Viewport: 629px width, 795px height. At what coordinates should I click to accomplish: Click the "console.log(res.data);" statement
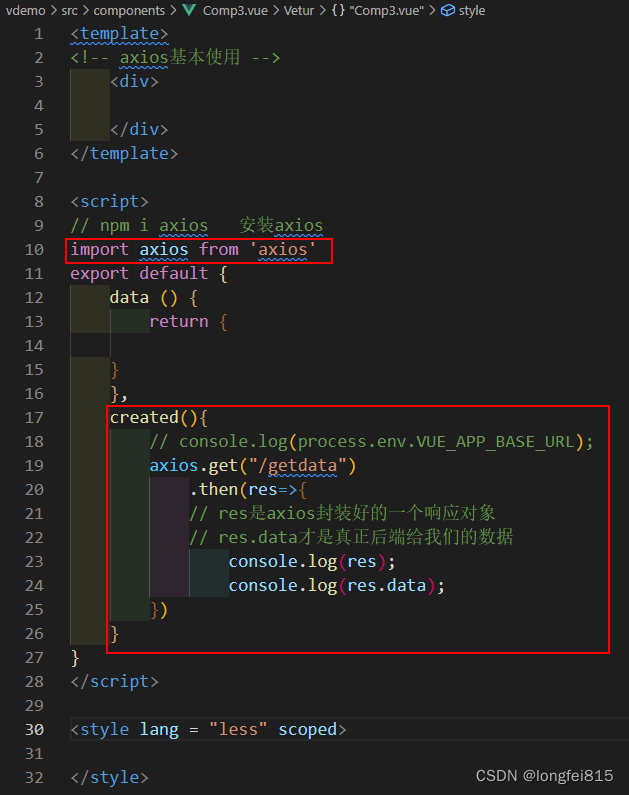coord(337,585)
